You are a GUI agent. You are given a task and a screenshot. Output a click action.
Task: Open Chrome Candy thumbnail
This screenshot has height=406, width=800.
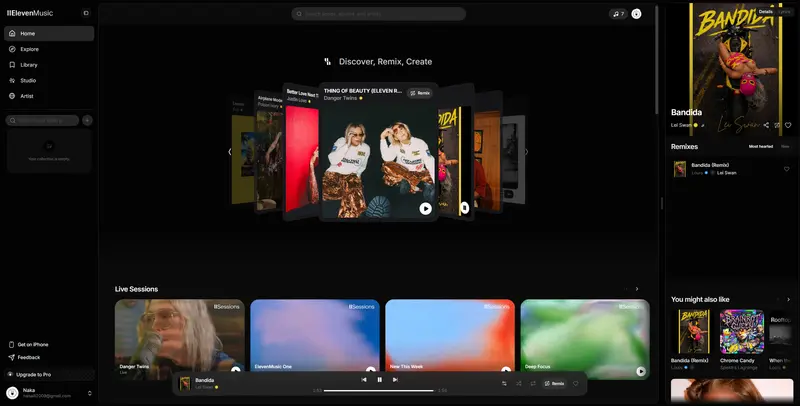(742, 332)
